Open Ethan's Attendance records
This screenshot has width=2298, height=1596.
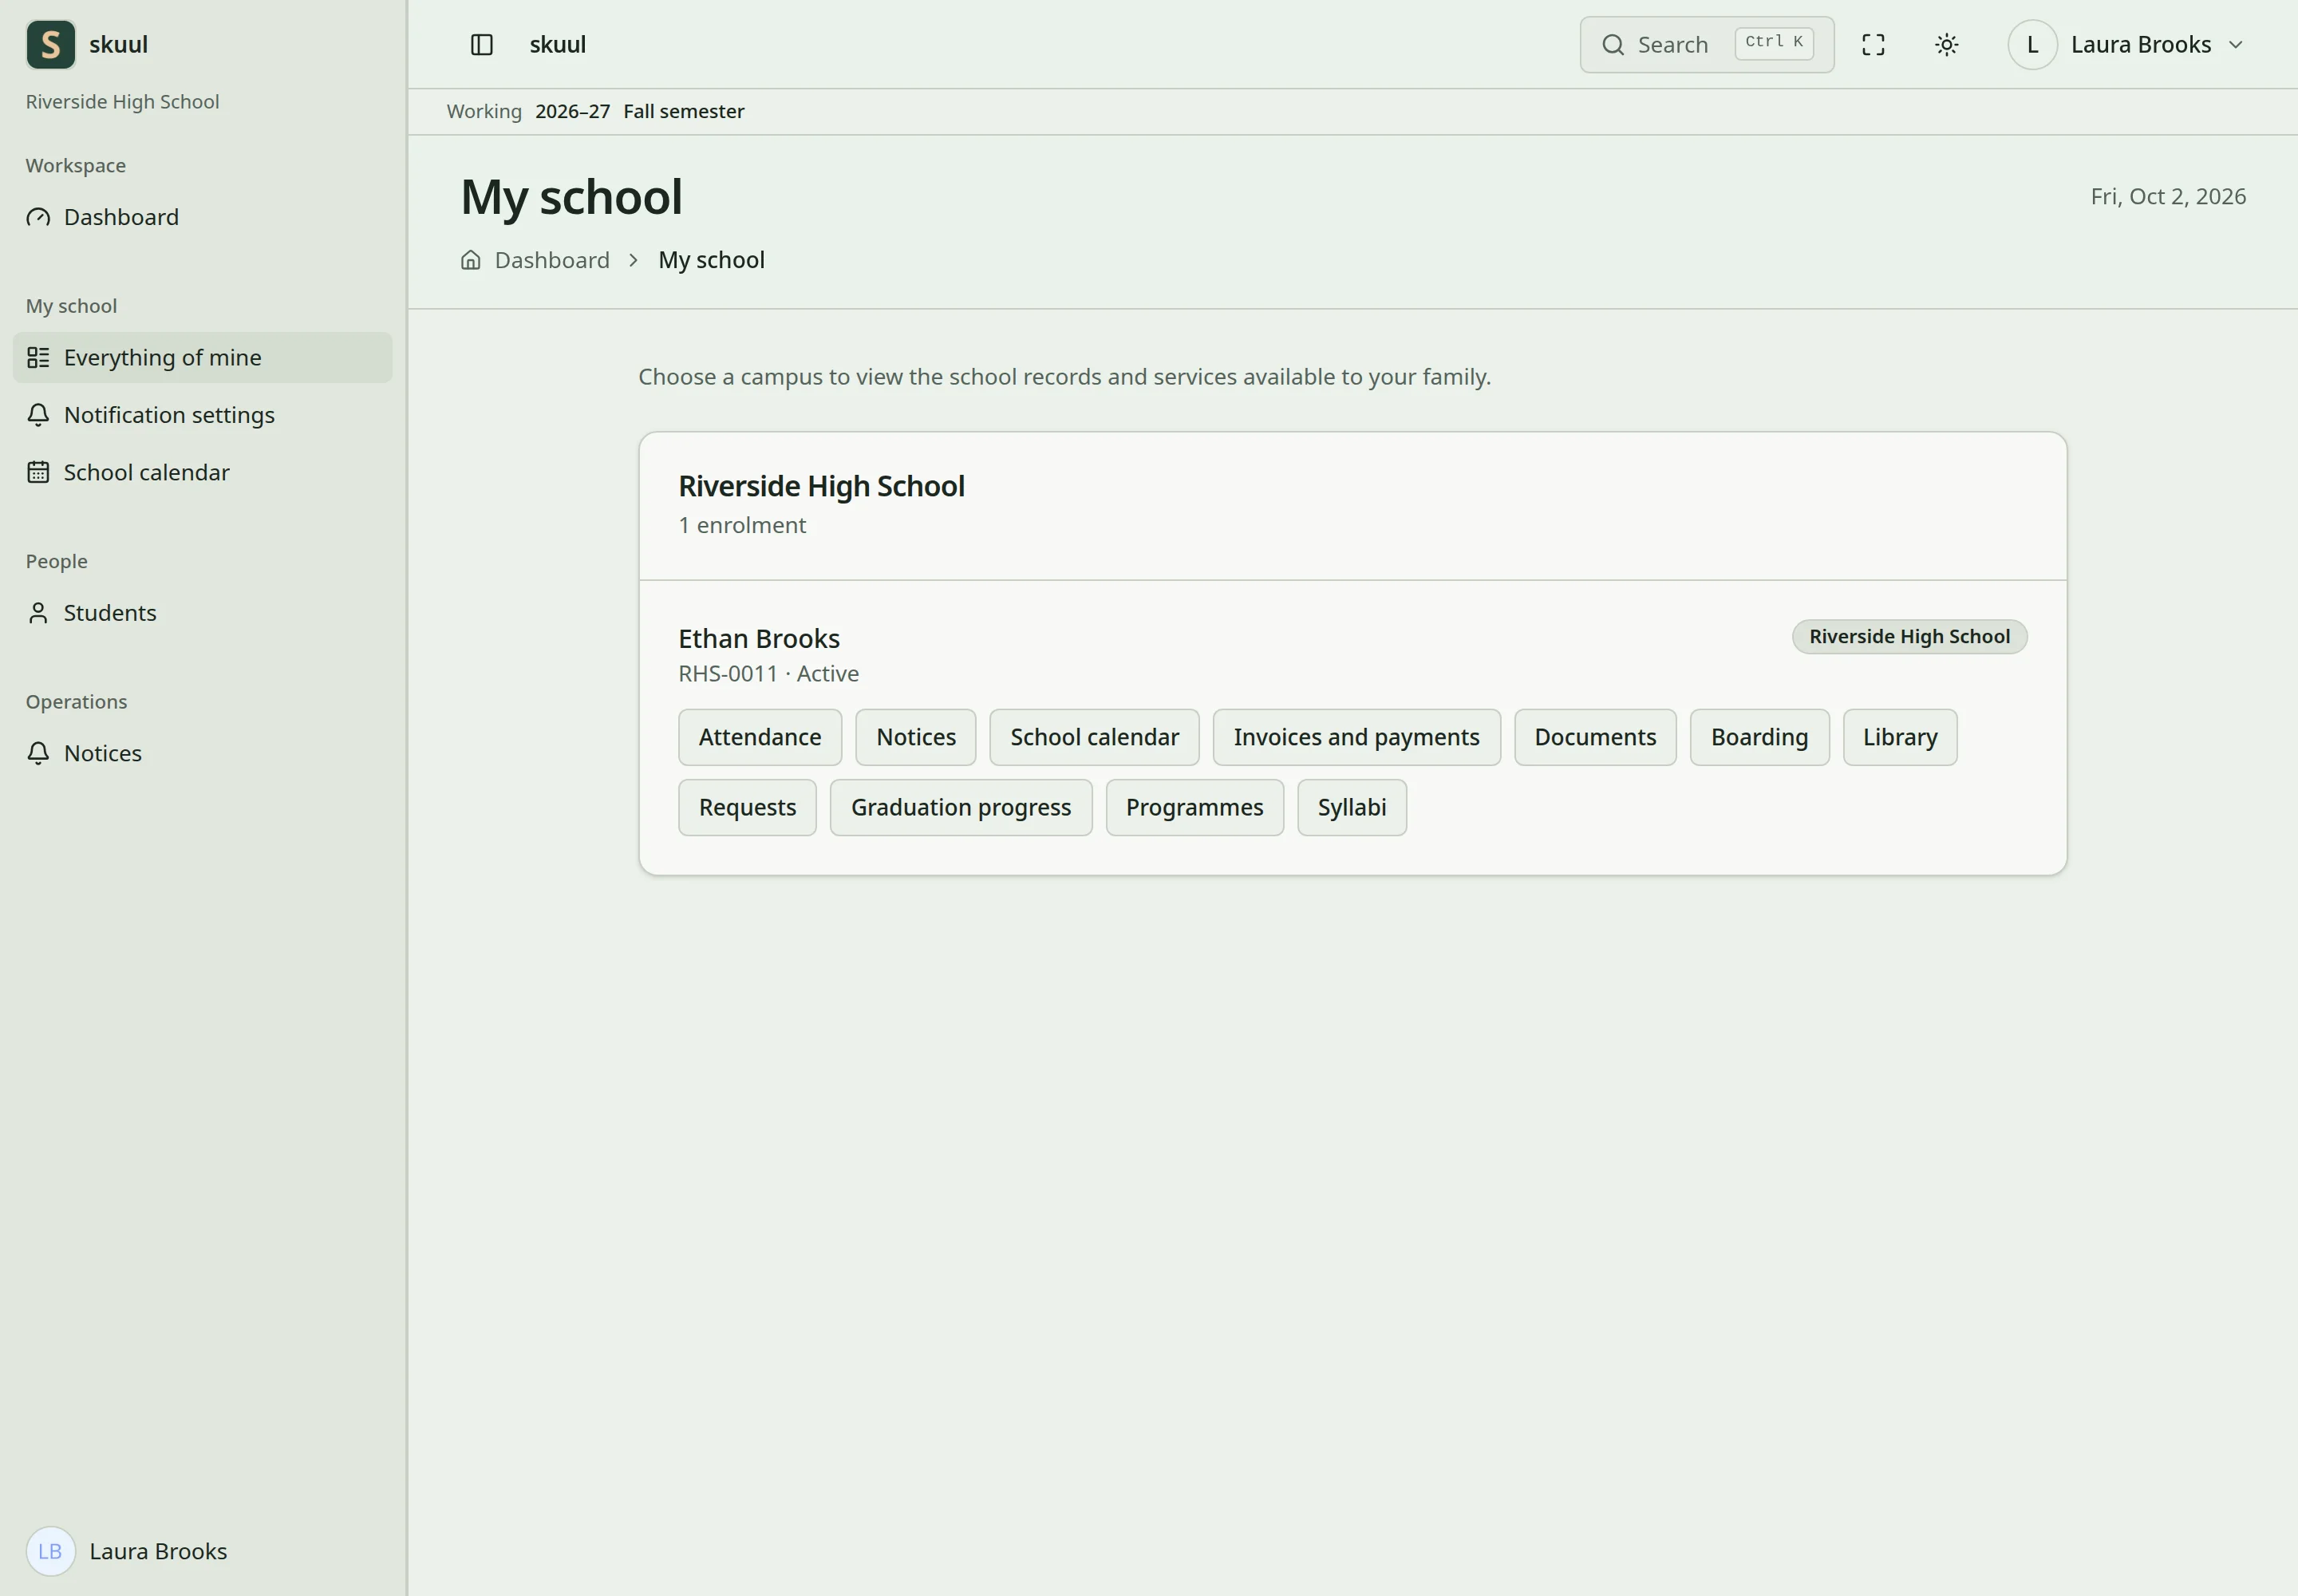coord(760,737)
